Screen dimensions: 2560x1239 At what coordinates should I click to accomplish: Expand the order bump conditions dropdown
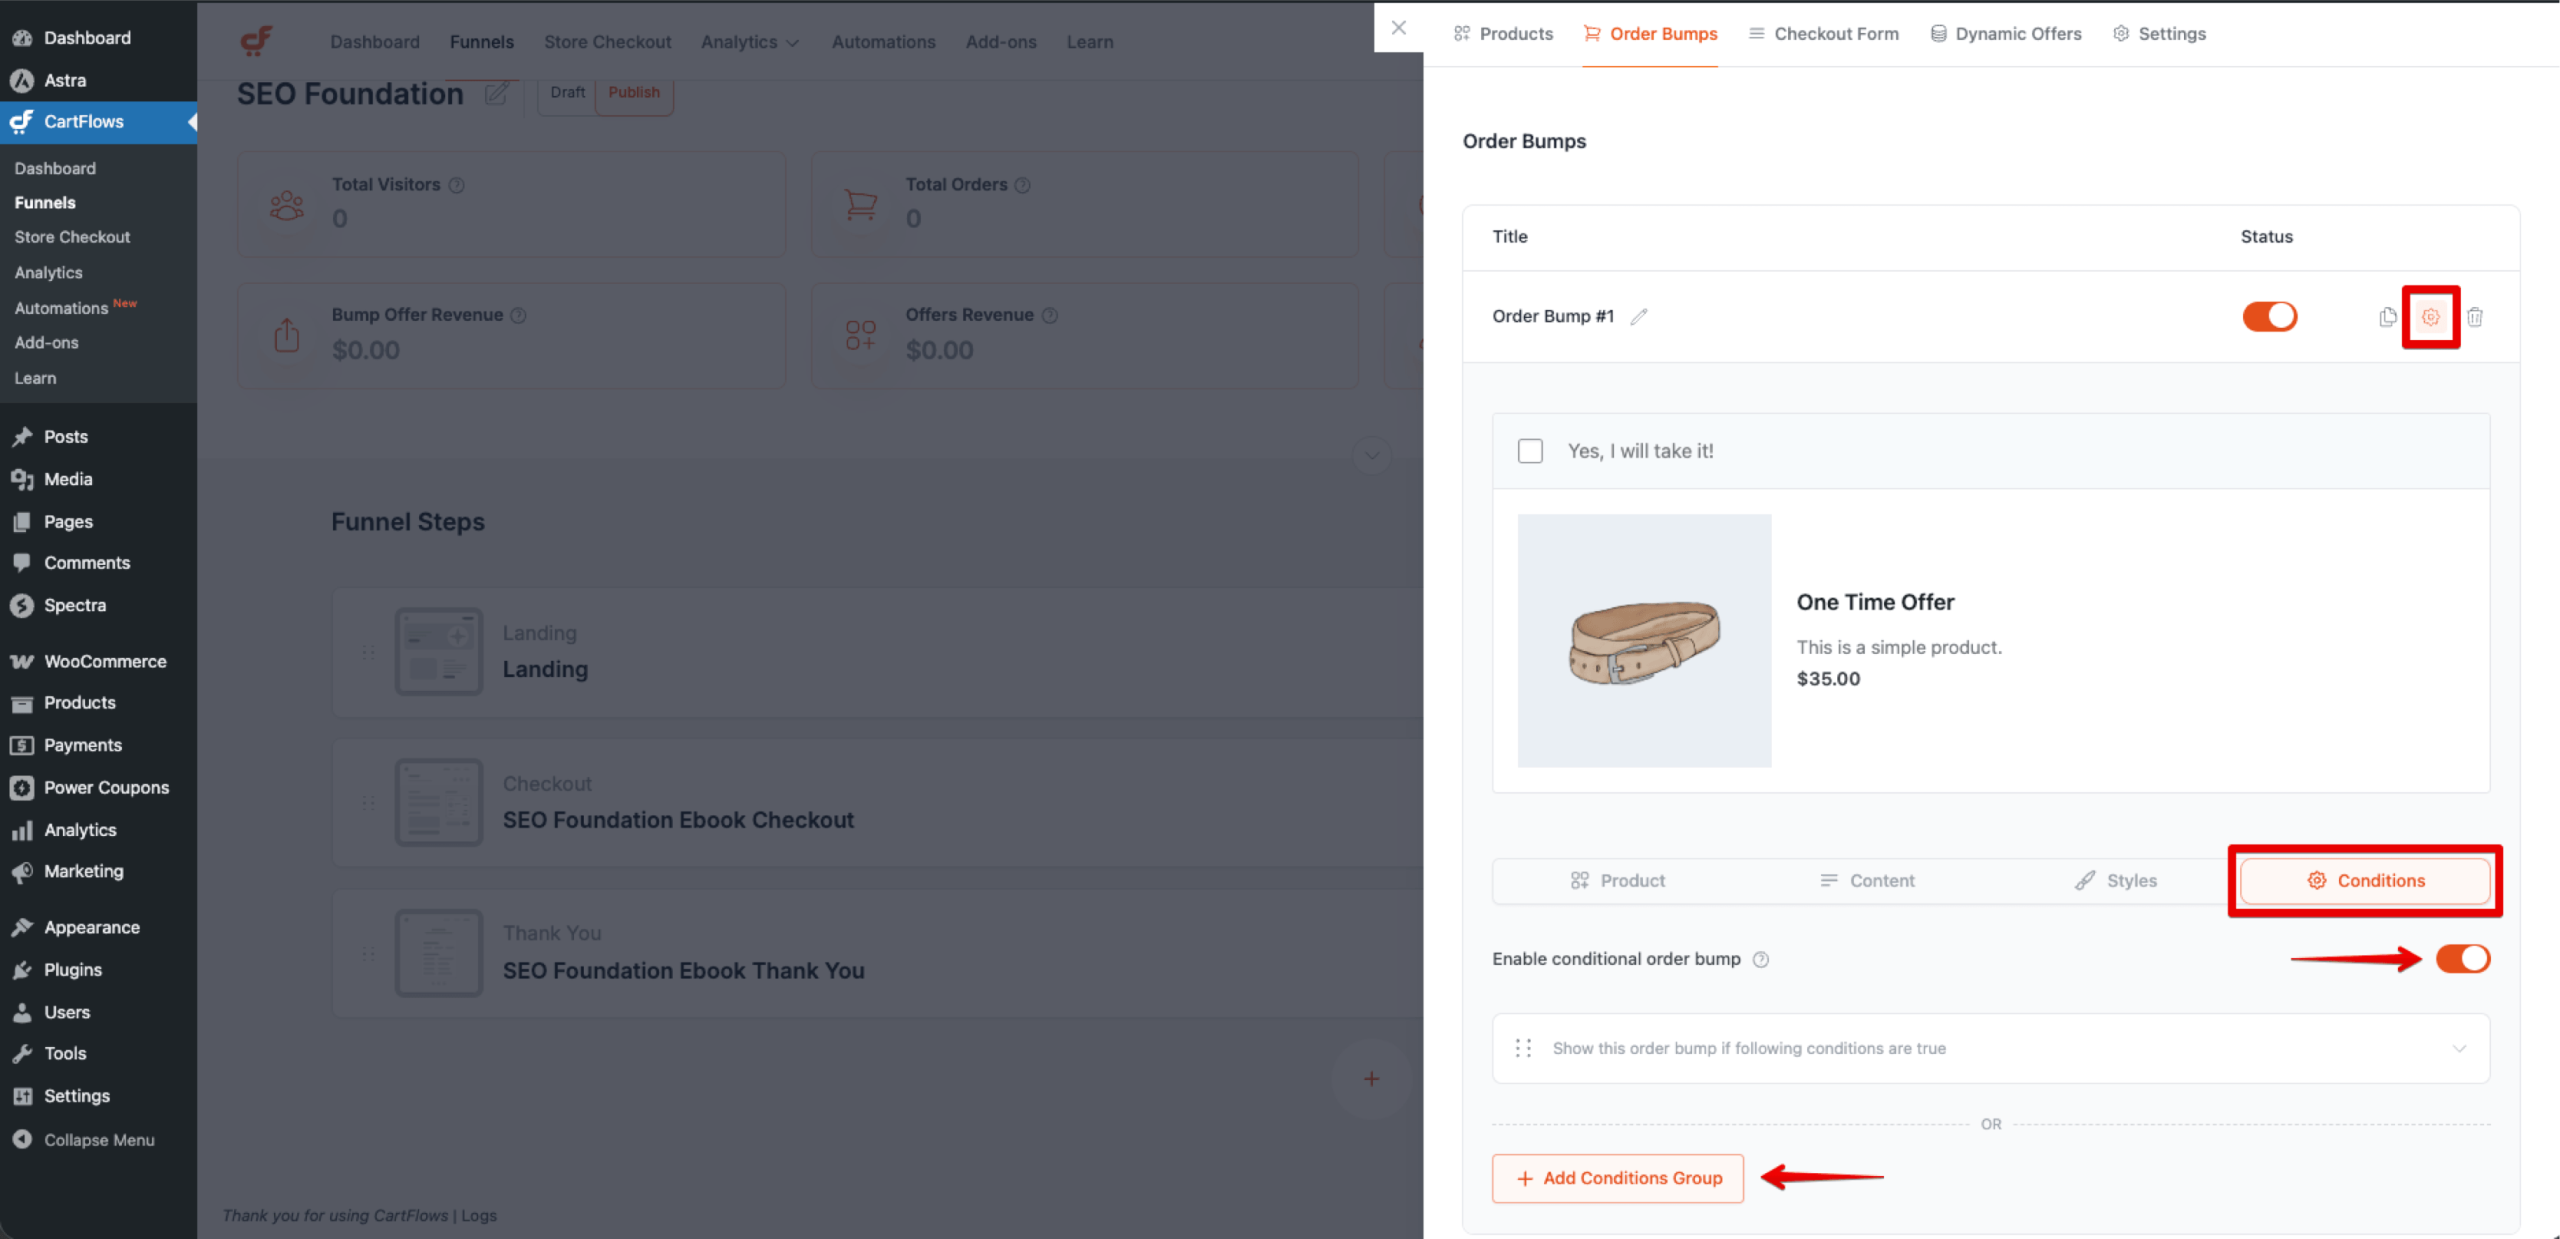pos(2460,1048)
